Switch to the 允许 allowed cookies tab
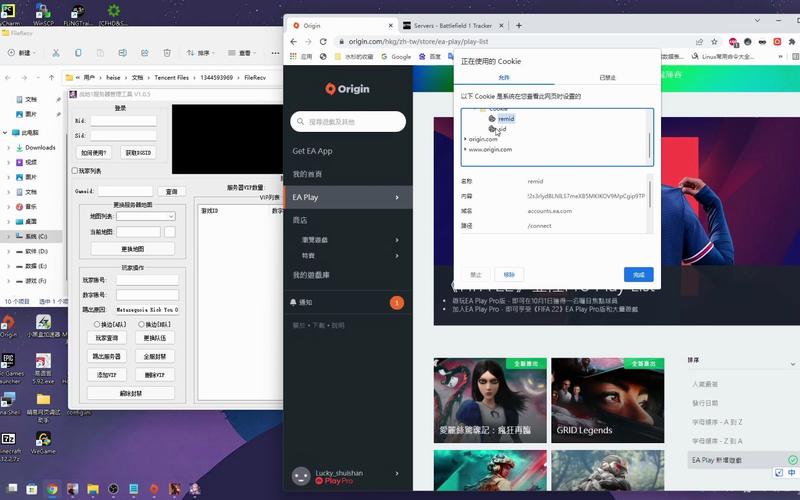The height and width of the screenshot is (500, 800). point(504,78)
